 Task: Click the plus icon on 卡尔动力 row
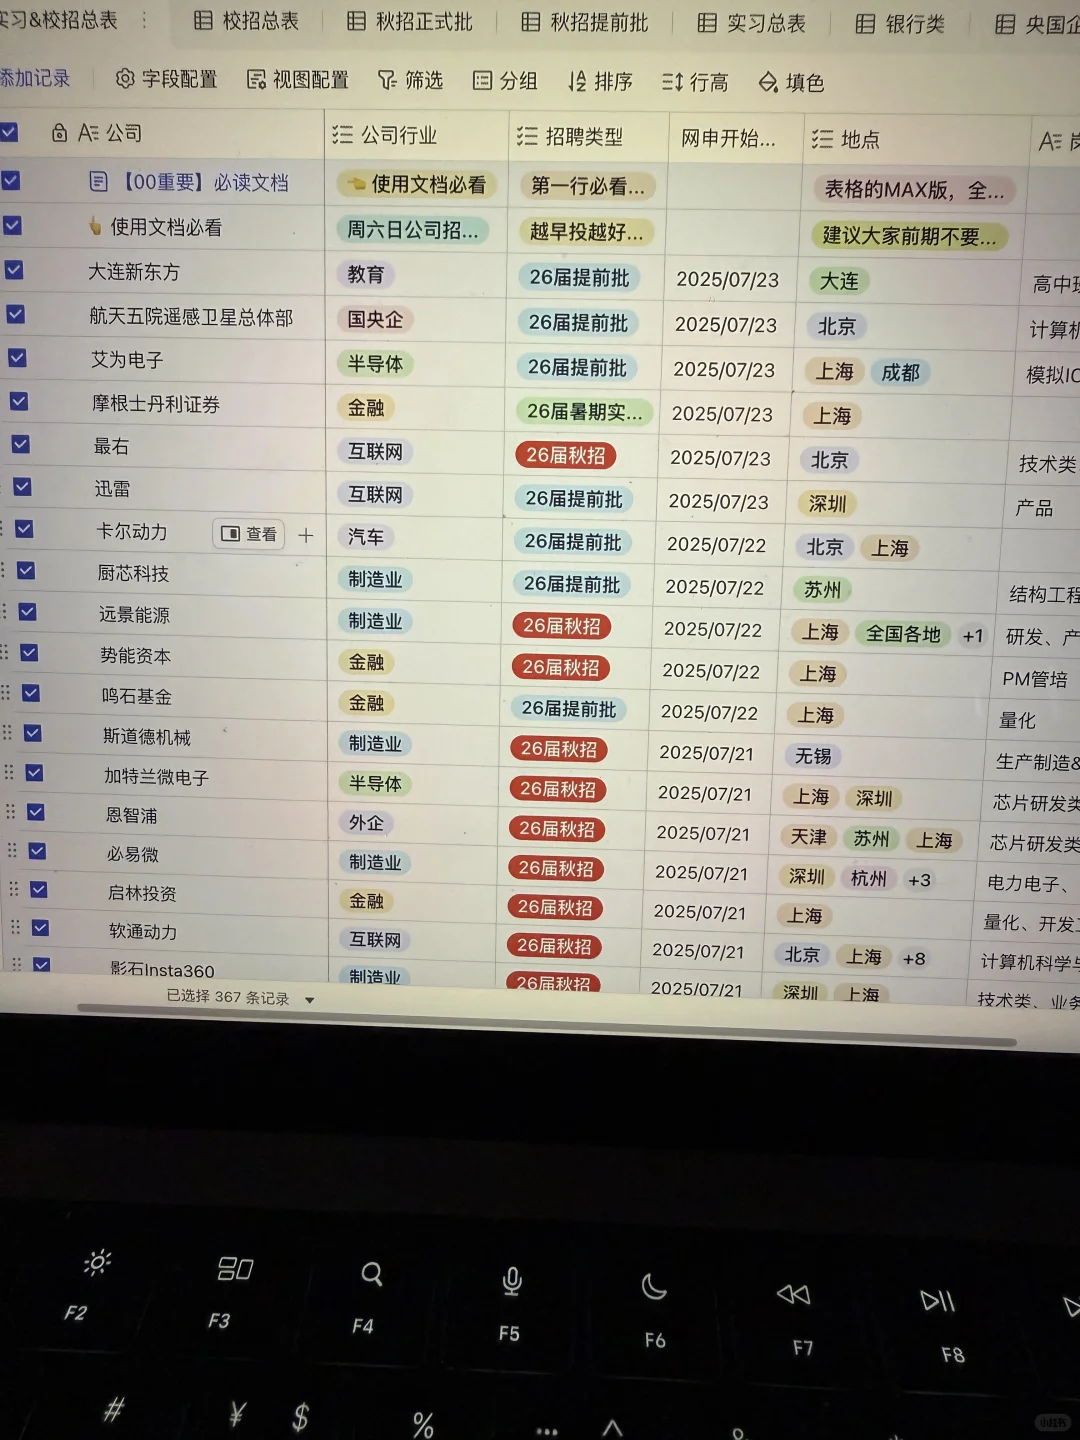(x=306, y=535)
